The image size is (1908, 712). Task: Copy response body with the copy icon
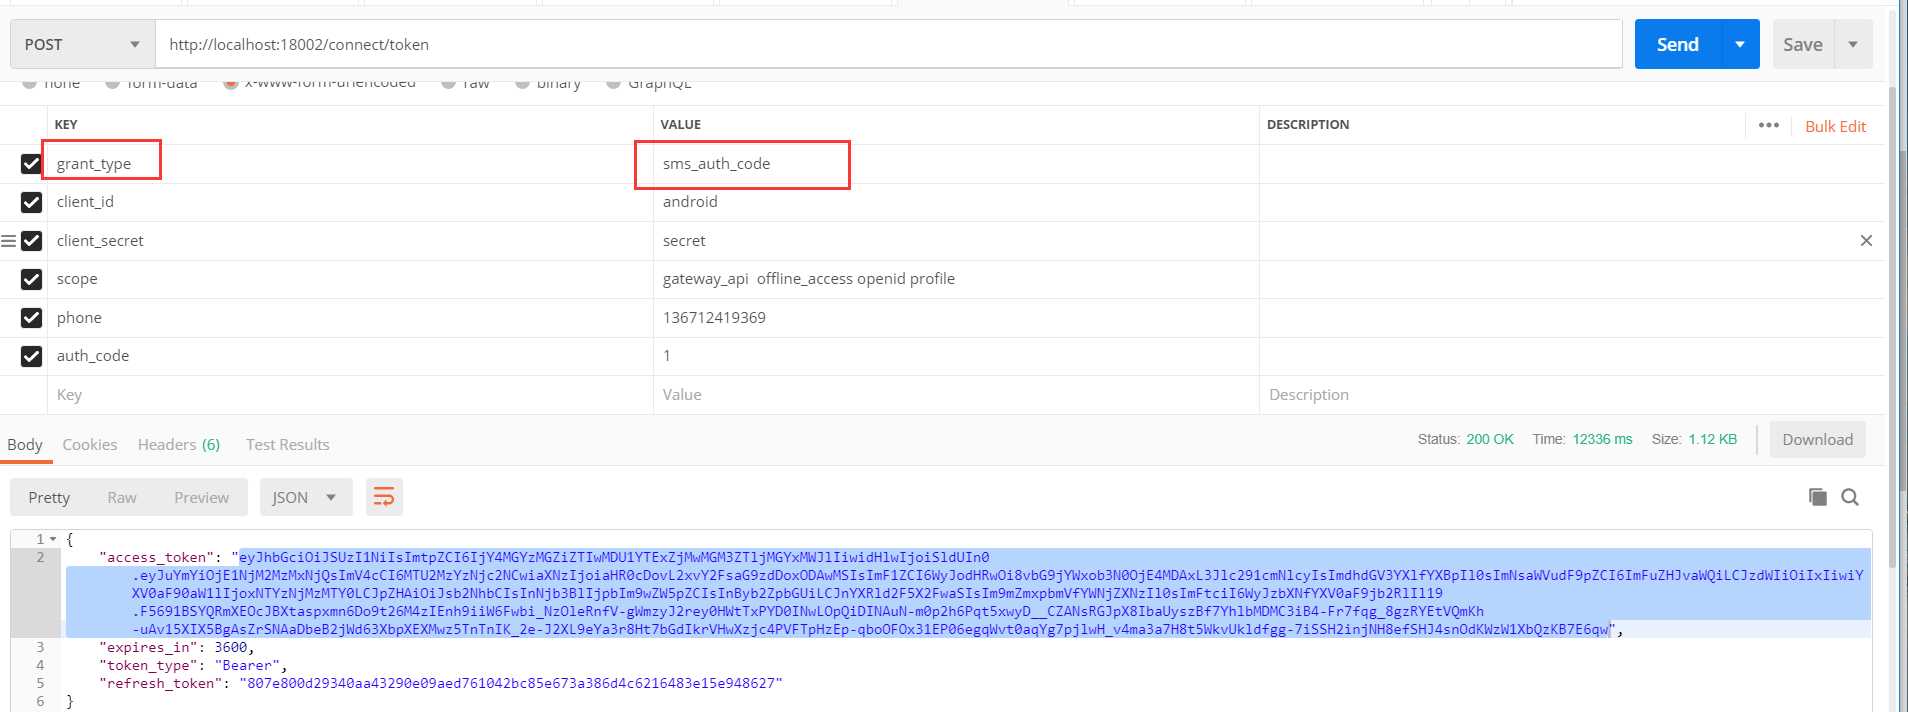1818,497
